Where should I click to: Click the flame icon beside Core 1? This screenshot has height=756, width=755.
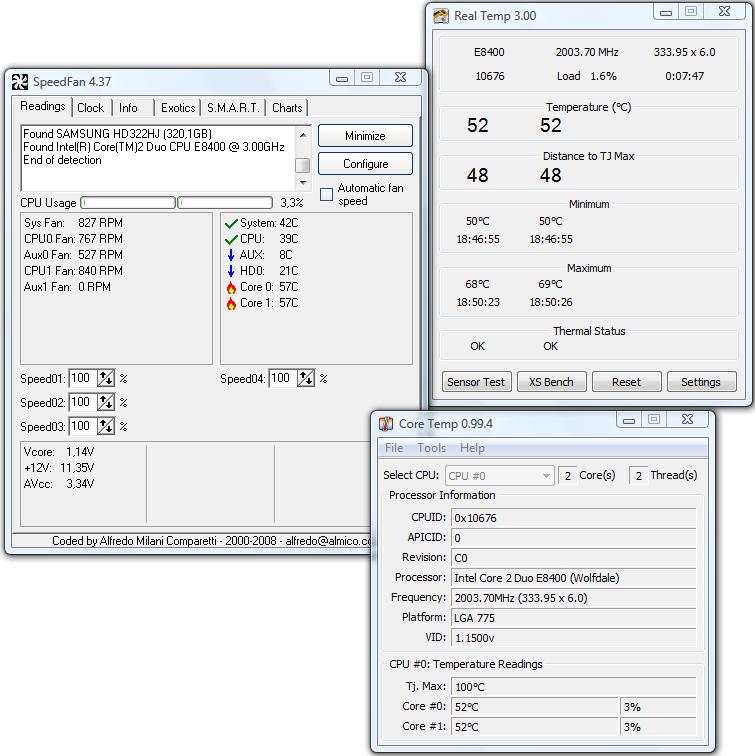(x=231, y=303)
